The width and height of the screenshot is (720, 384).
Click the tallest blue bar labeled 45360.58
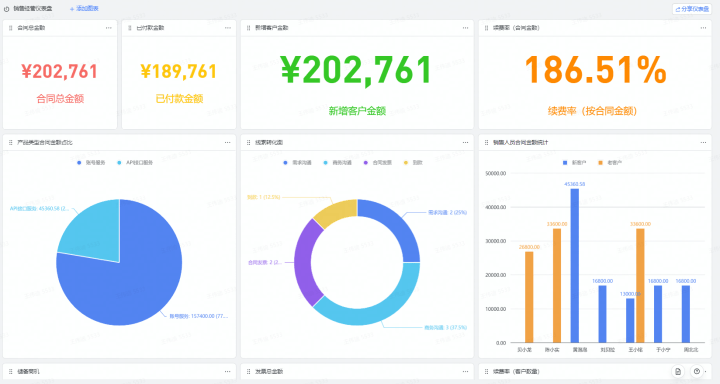[x=574, y=265]
